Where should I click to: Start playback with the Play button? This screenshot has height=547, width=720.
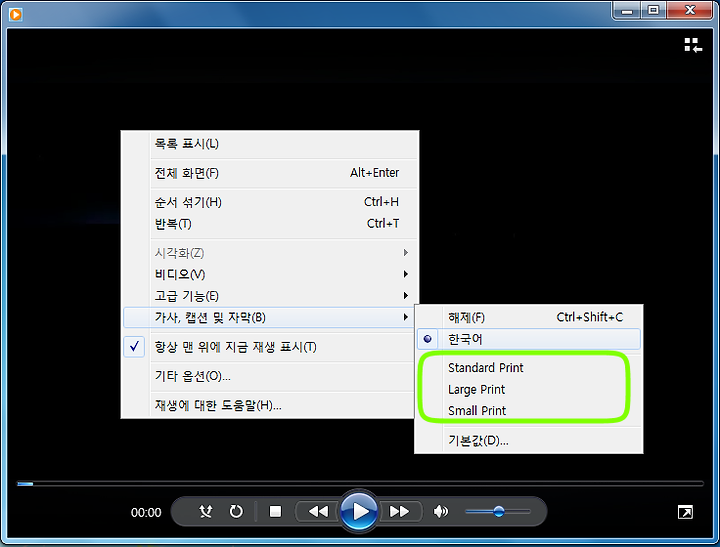coord(359,511)
